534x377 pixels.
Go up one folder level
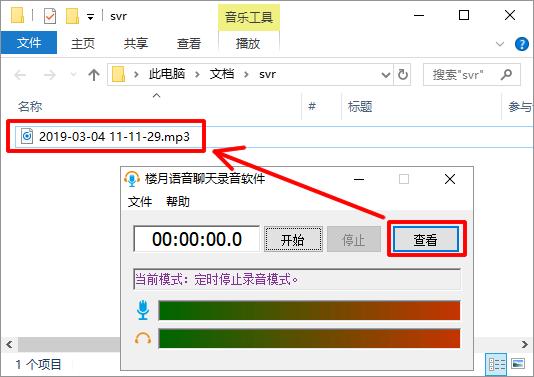click(x=94, y=75)
